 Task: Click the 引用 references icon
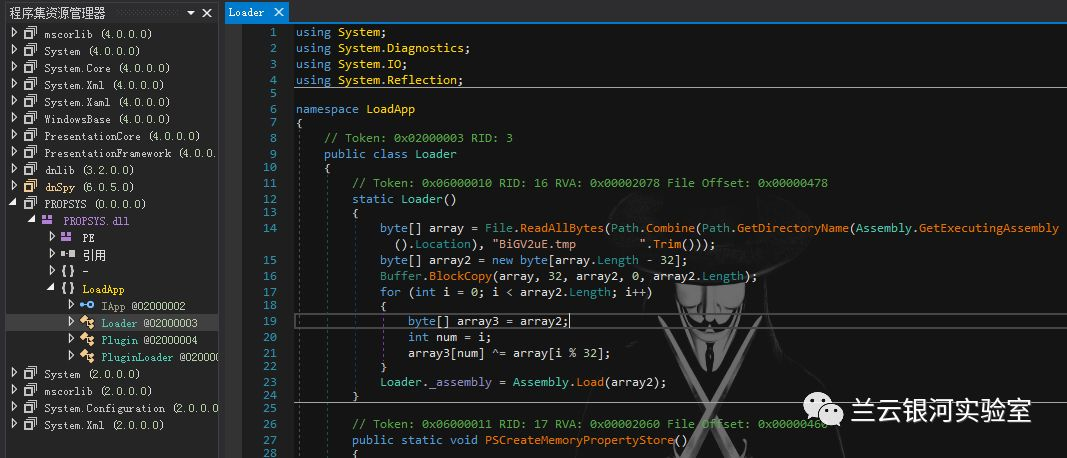68,254
